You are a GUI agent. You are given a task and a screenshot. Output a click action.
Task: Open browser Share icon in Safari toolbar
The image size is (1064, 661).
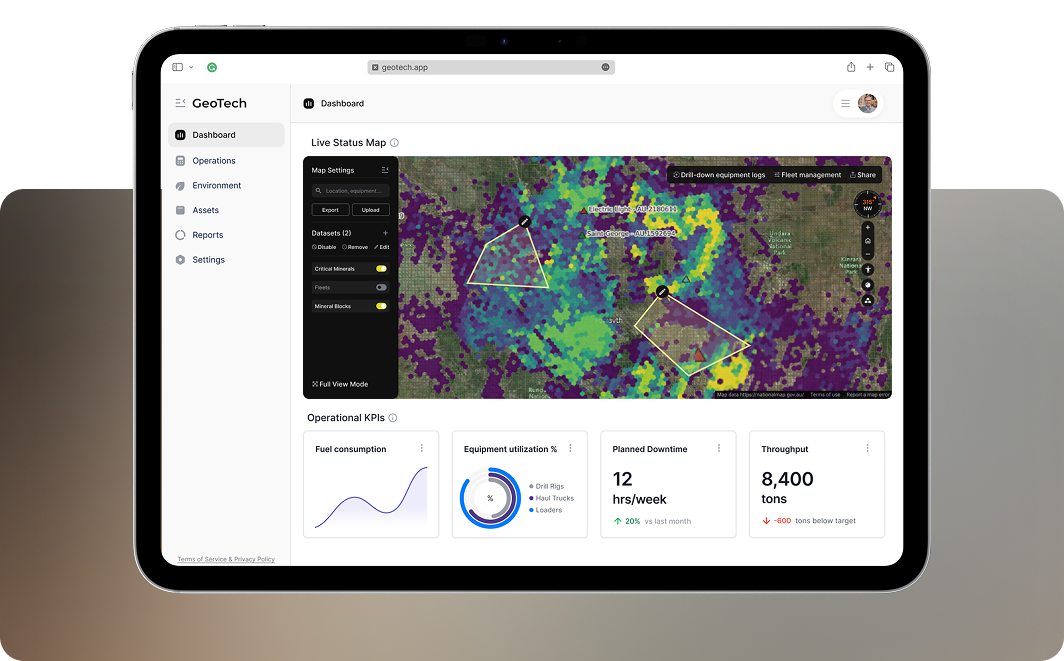click(x=851, y=67)
